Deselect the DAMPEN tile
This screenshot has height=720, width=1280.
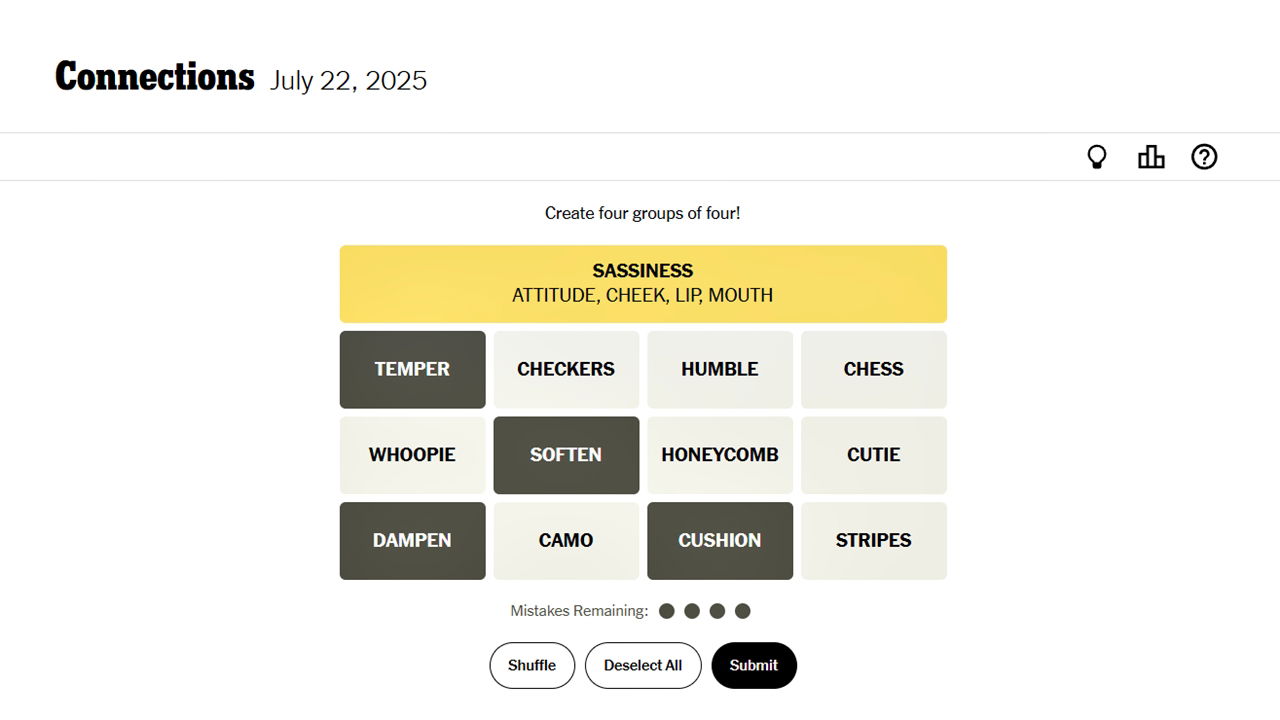412,541
